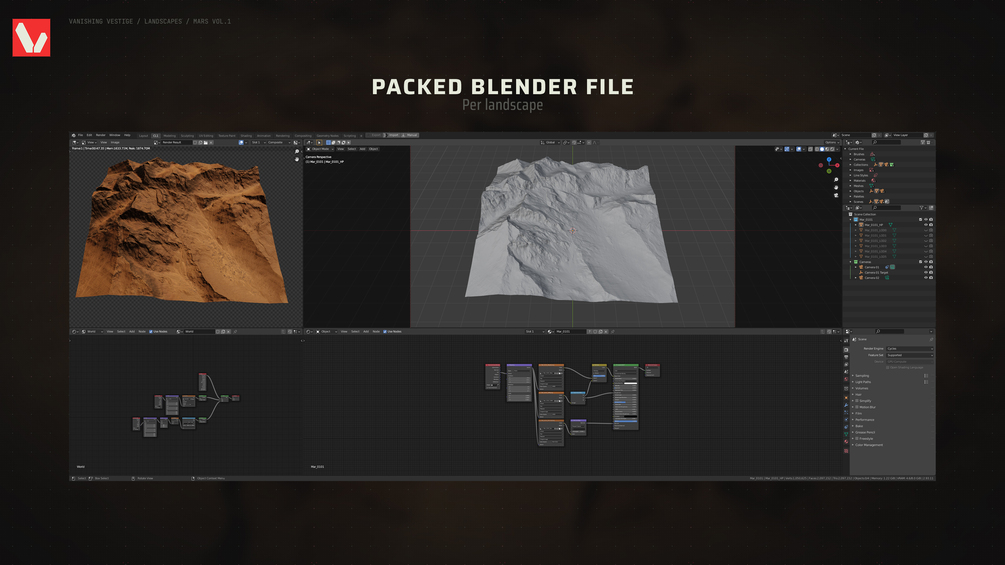Screen dimensions: 1005x565
Task: Open the Blender logo menu in the top bar
Action: click(74, 135)
